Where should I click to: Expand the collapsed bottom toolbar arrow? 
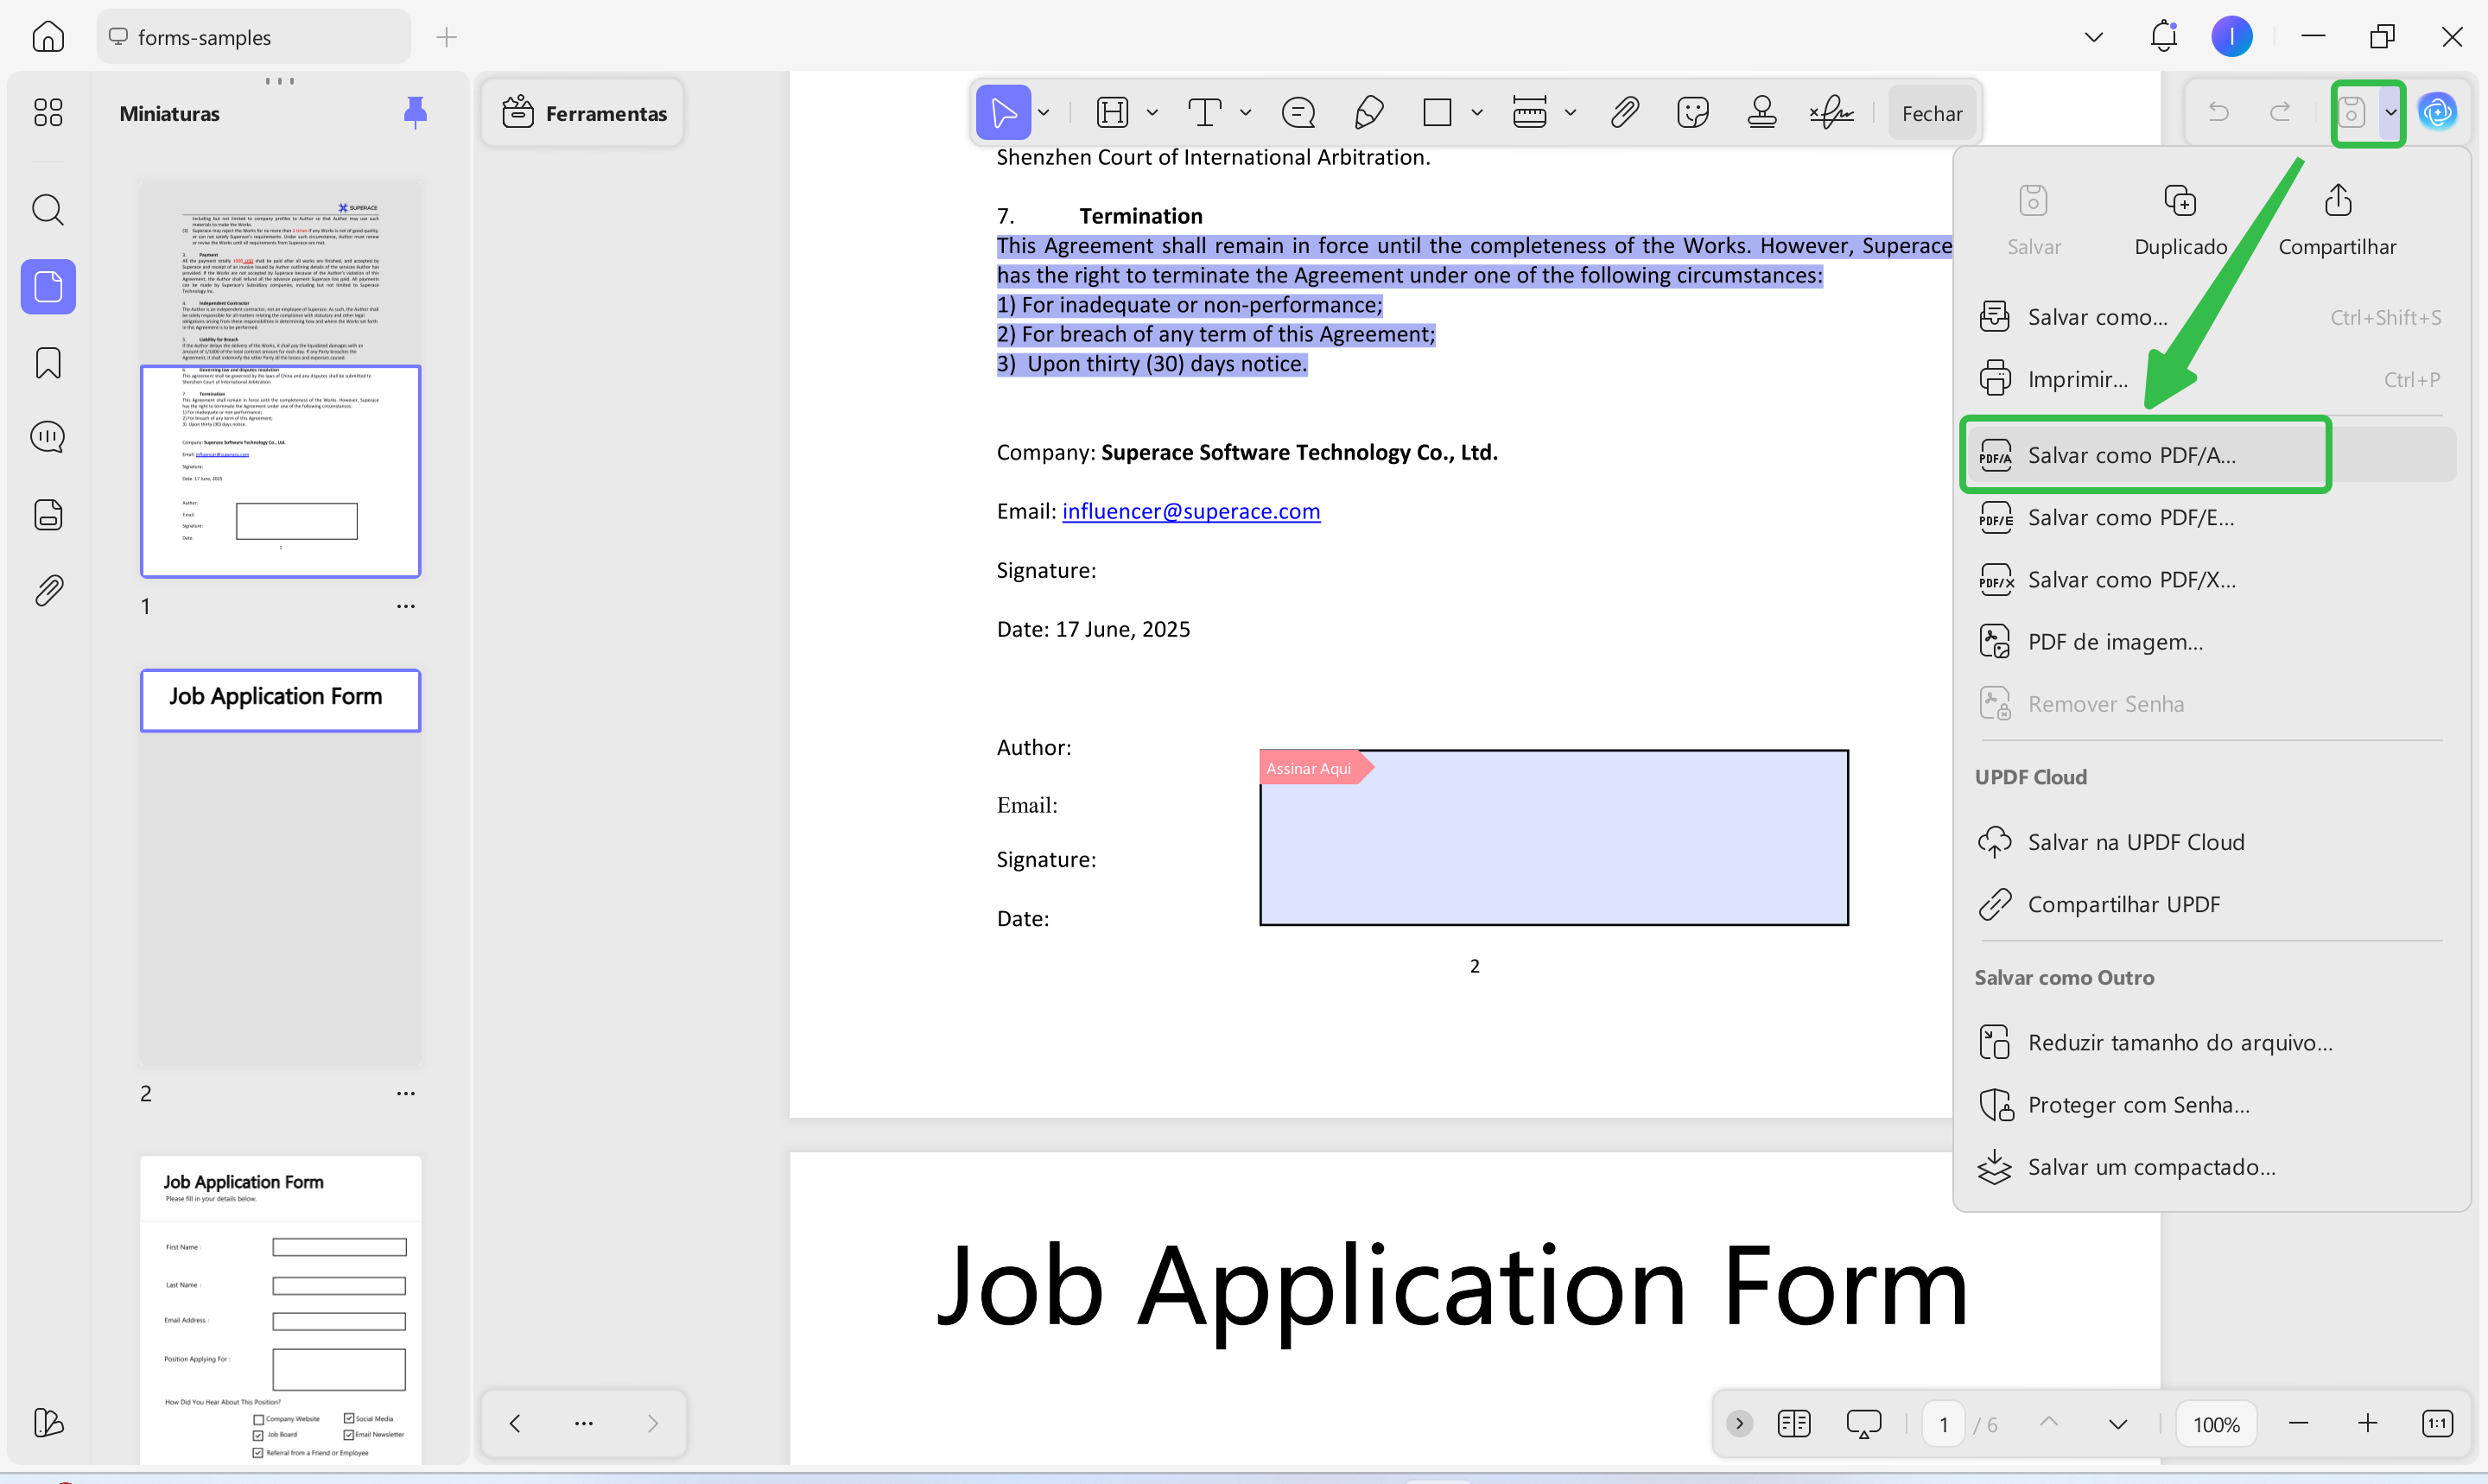pyautogui.click(x=1739, y=1423)
